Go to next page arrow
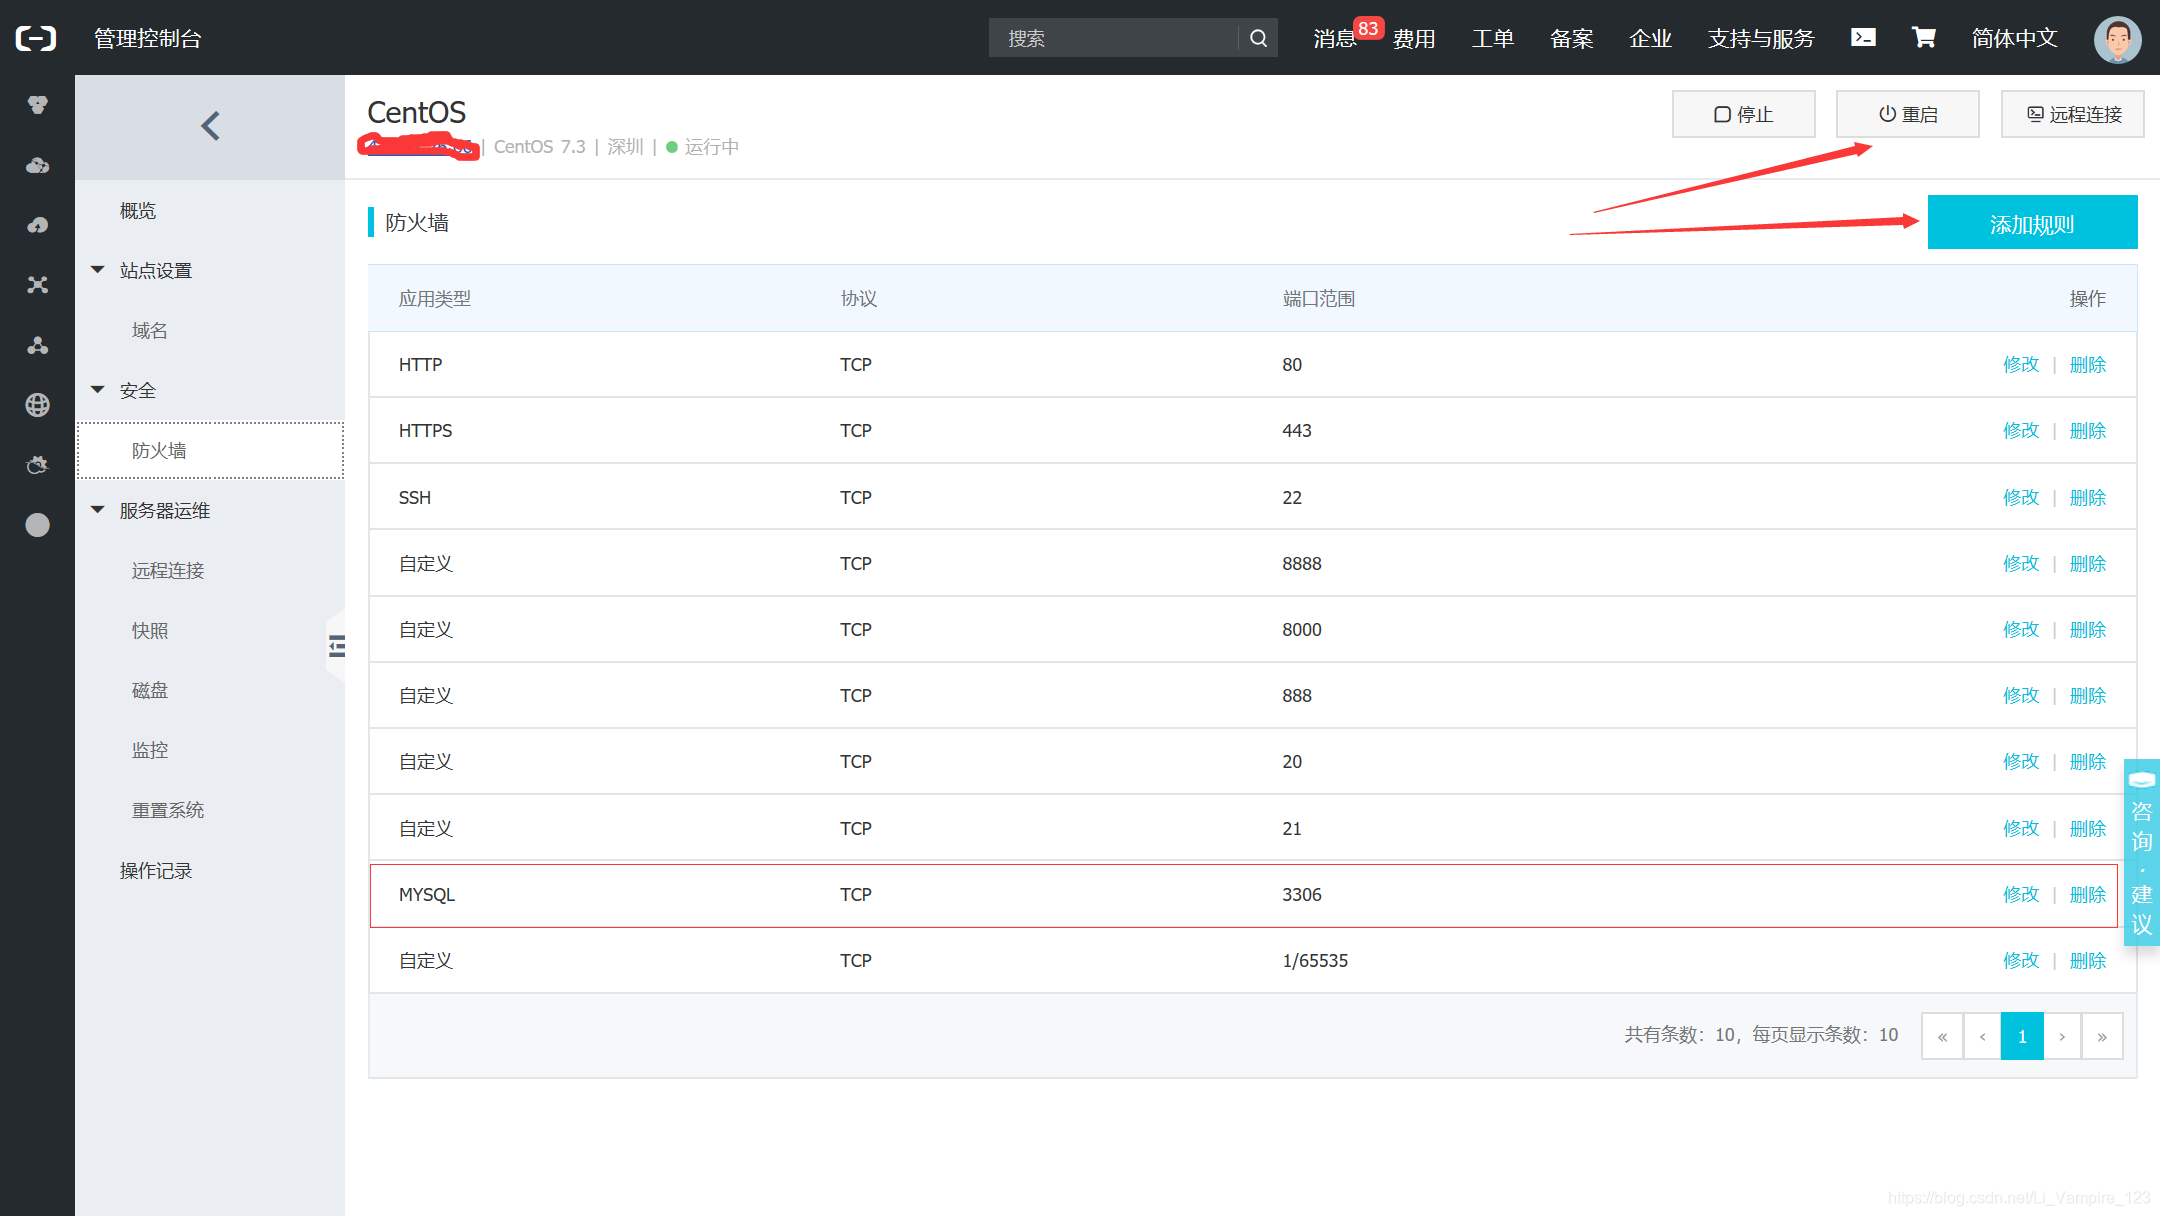The width and height of the screenshot is (2160, 1216). (2062, 1036)
